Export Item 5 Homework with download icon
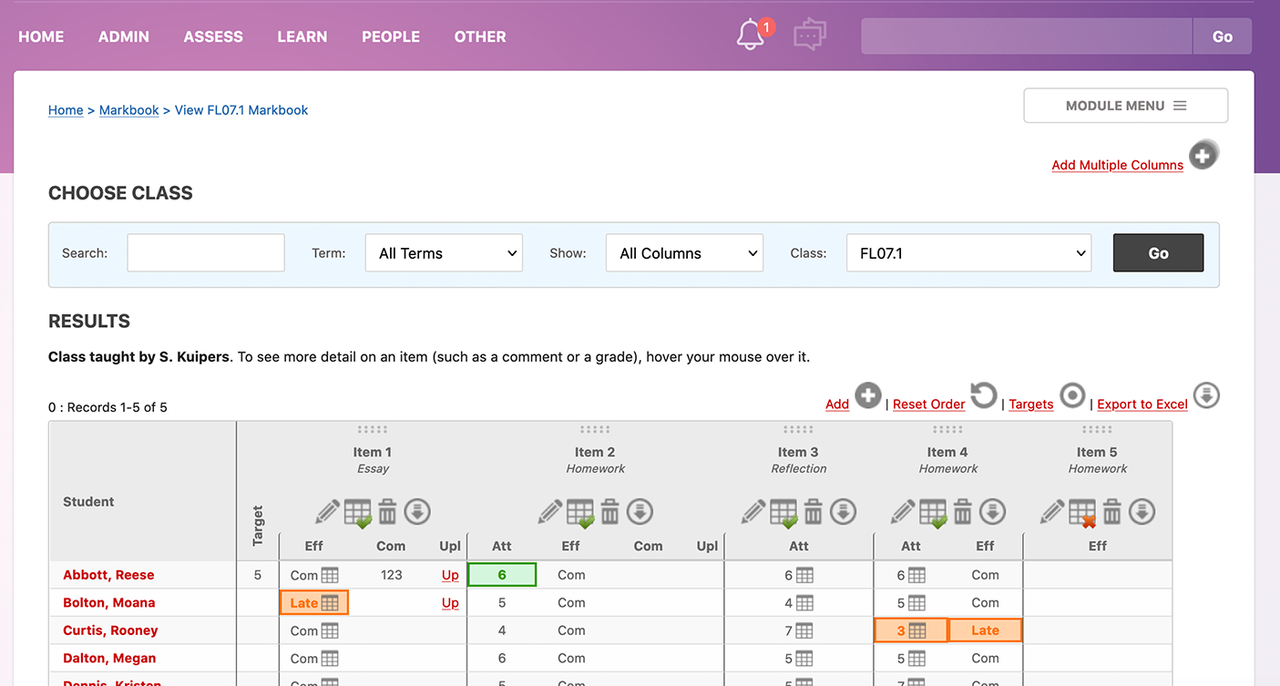1280x686 pixels. tap(1142, 512)
